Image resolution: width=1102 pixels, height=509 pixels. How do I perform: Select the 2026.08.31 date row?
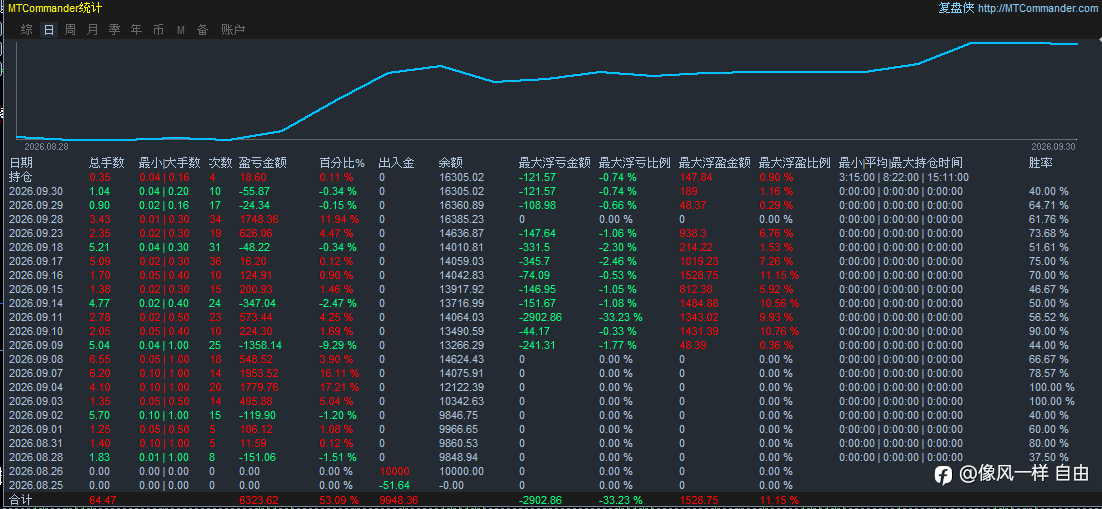pos(36,443)
